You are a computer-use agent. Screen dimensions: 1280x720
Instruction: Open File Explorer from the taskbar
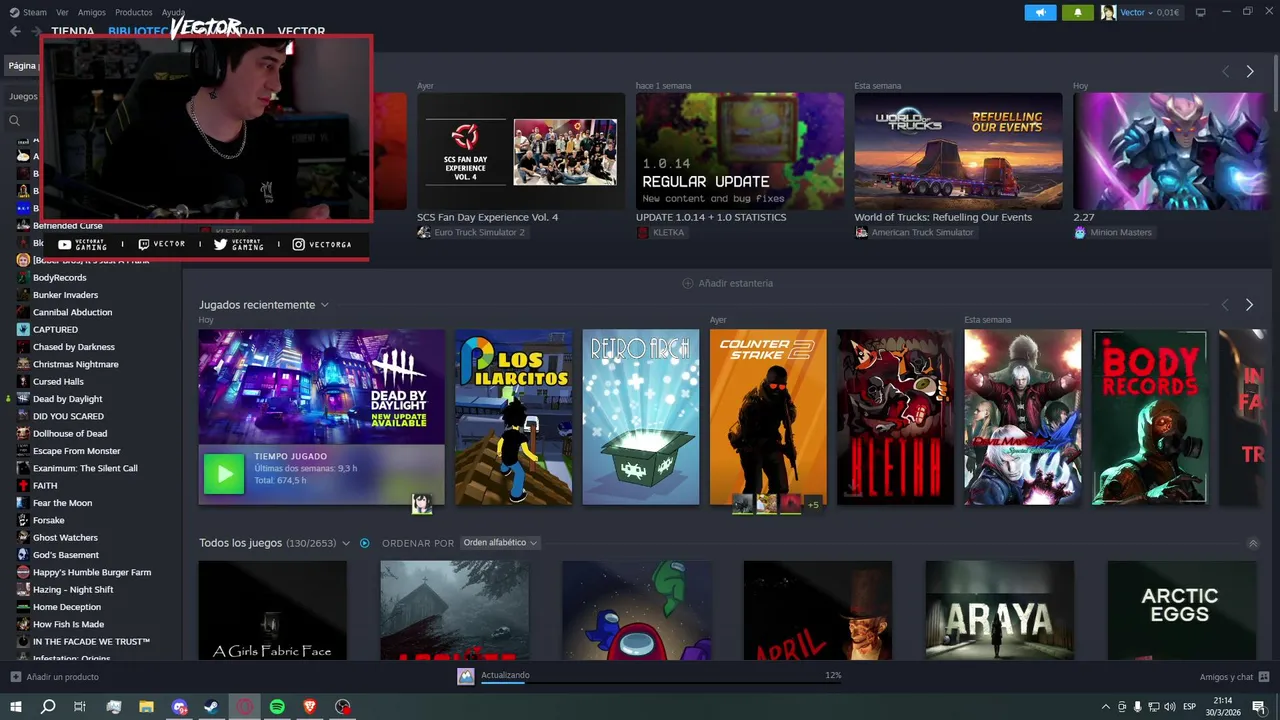(146, 707)
